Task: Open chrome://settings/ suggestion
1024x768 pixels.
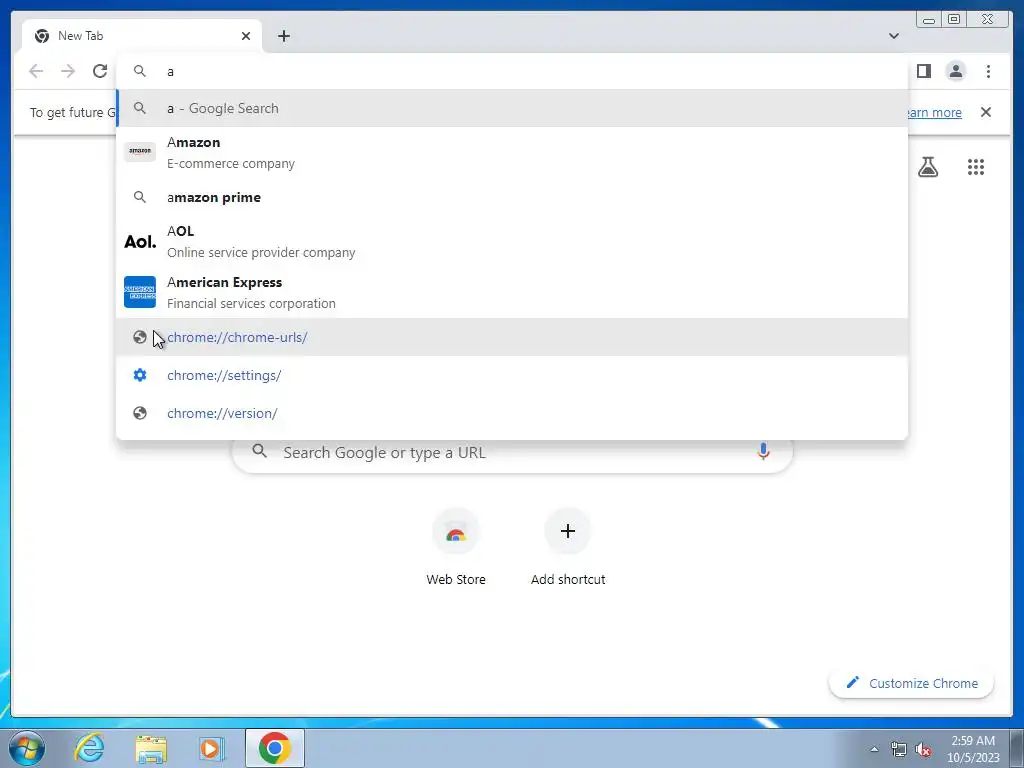Action: [x=512, y=375]
